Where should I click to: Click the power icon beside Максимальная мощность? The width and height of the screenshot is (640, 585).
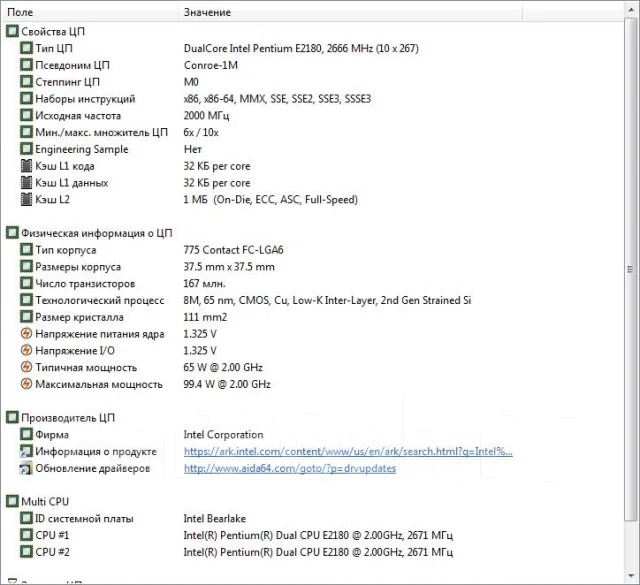pos(26,384)
